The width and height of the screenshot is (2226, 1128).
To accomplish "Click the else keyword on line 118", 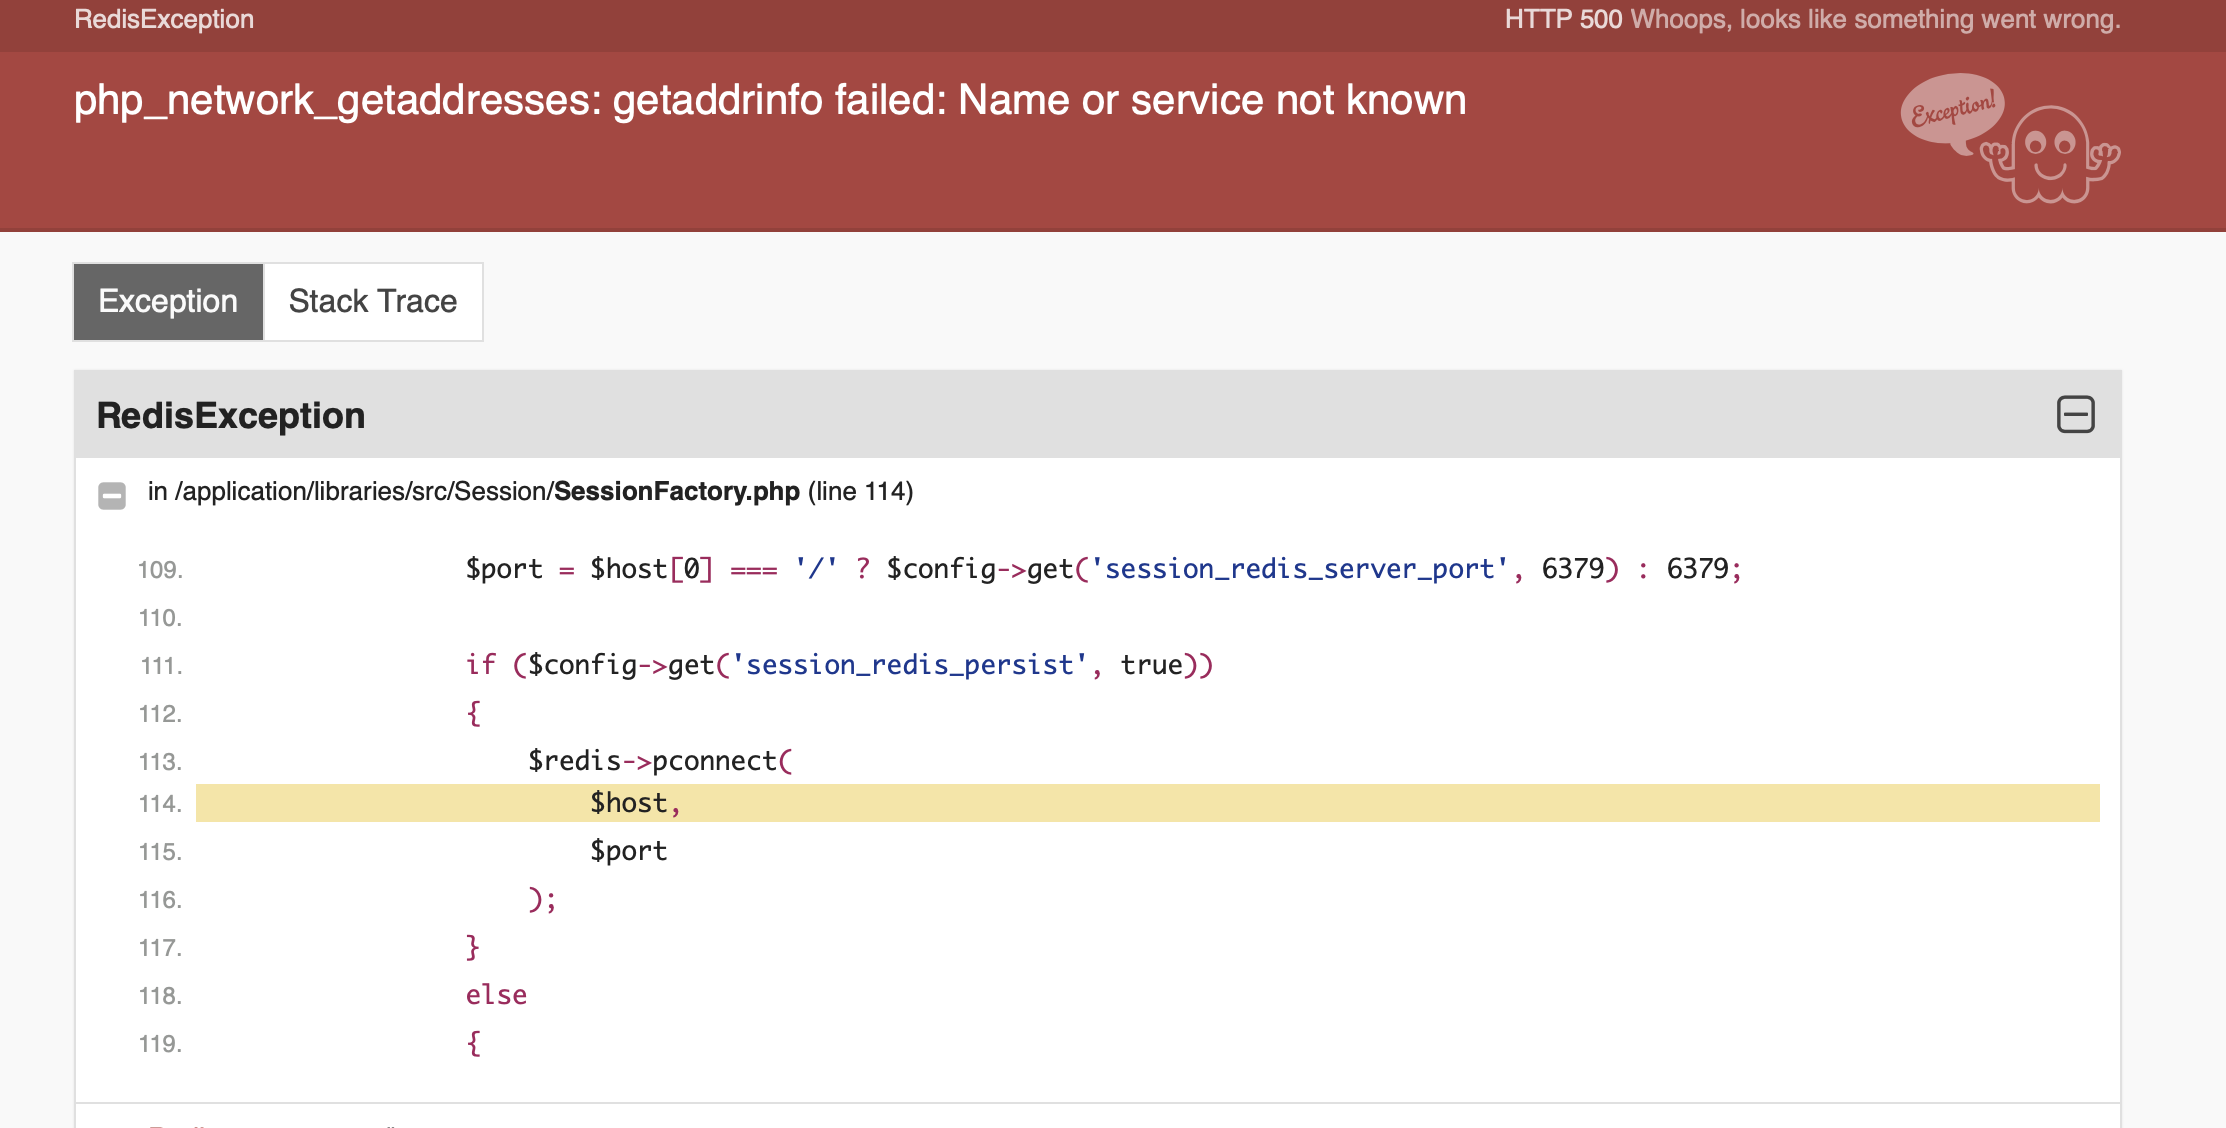I will (496, 995).
